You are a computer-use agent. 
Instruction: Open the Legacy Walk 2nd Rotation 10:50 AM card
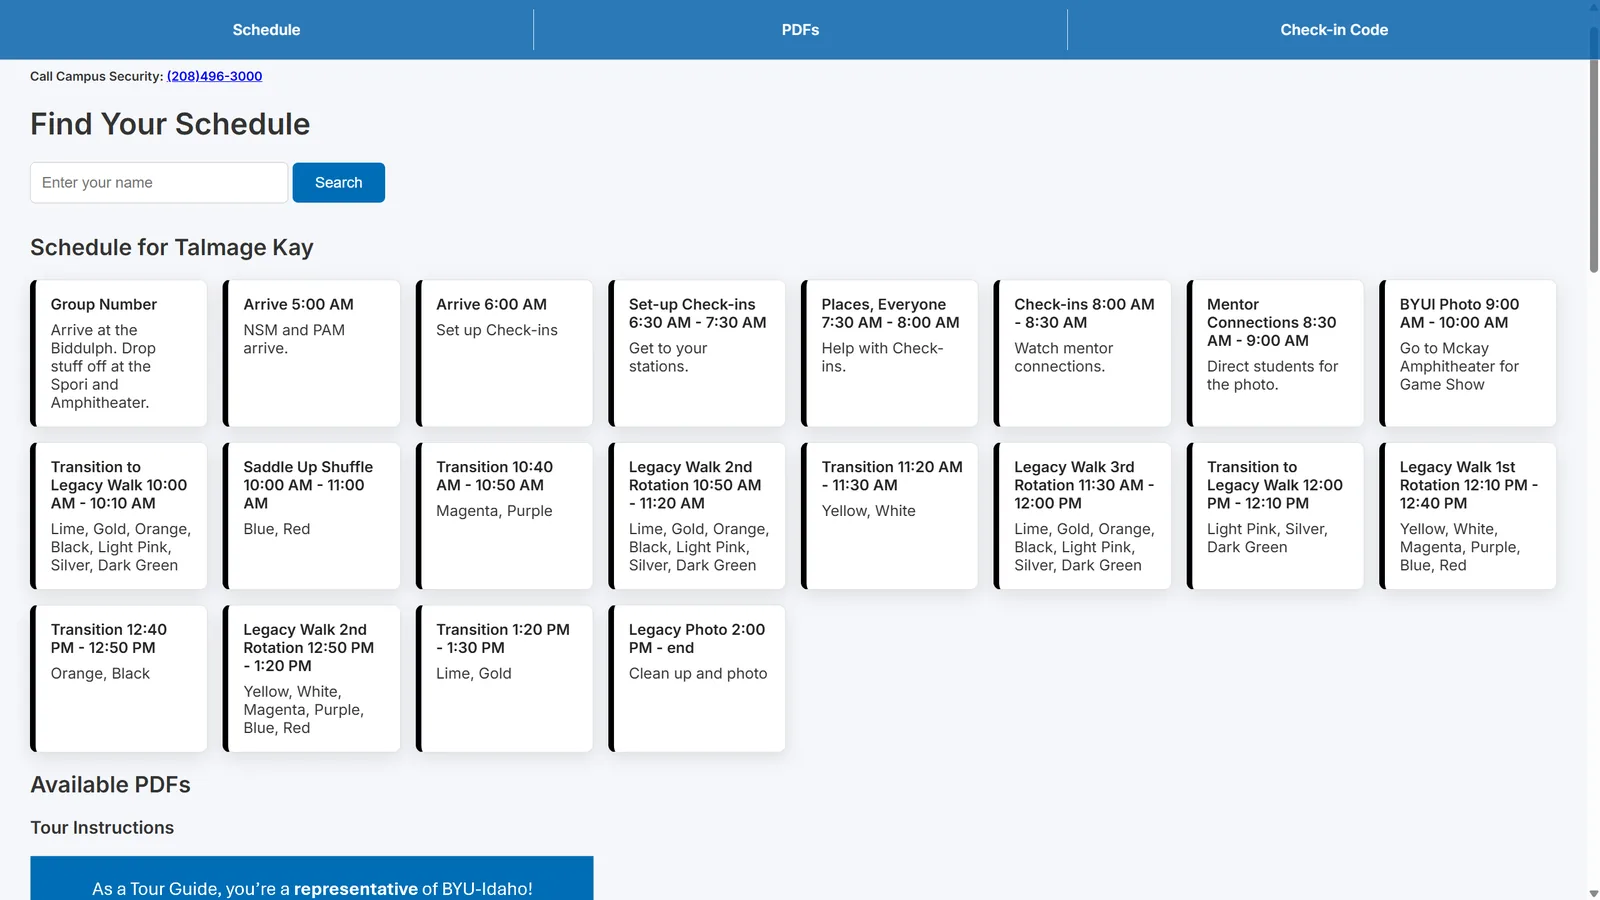point(697,515)
